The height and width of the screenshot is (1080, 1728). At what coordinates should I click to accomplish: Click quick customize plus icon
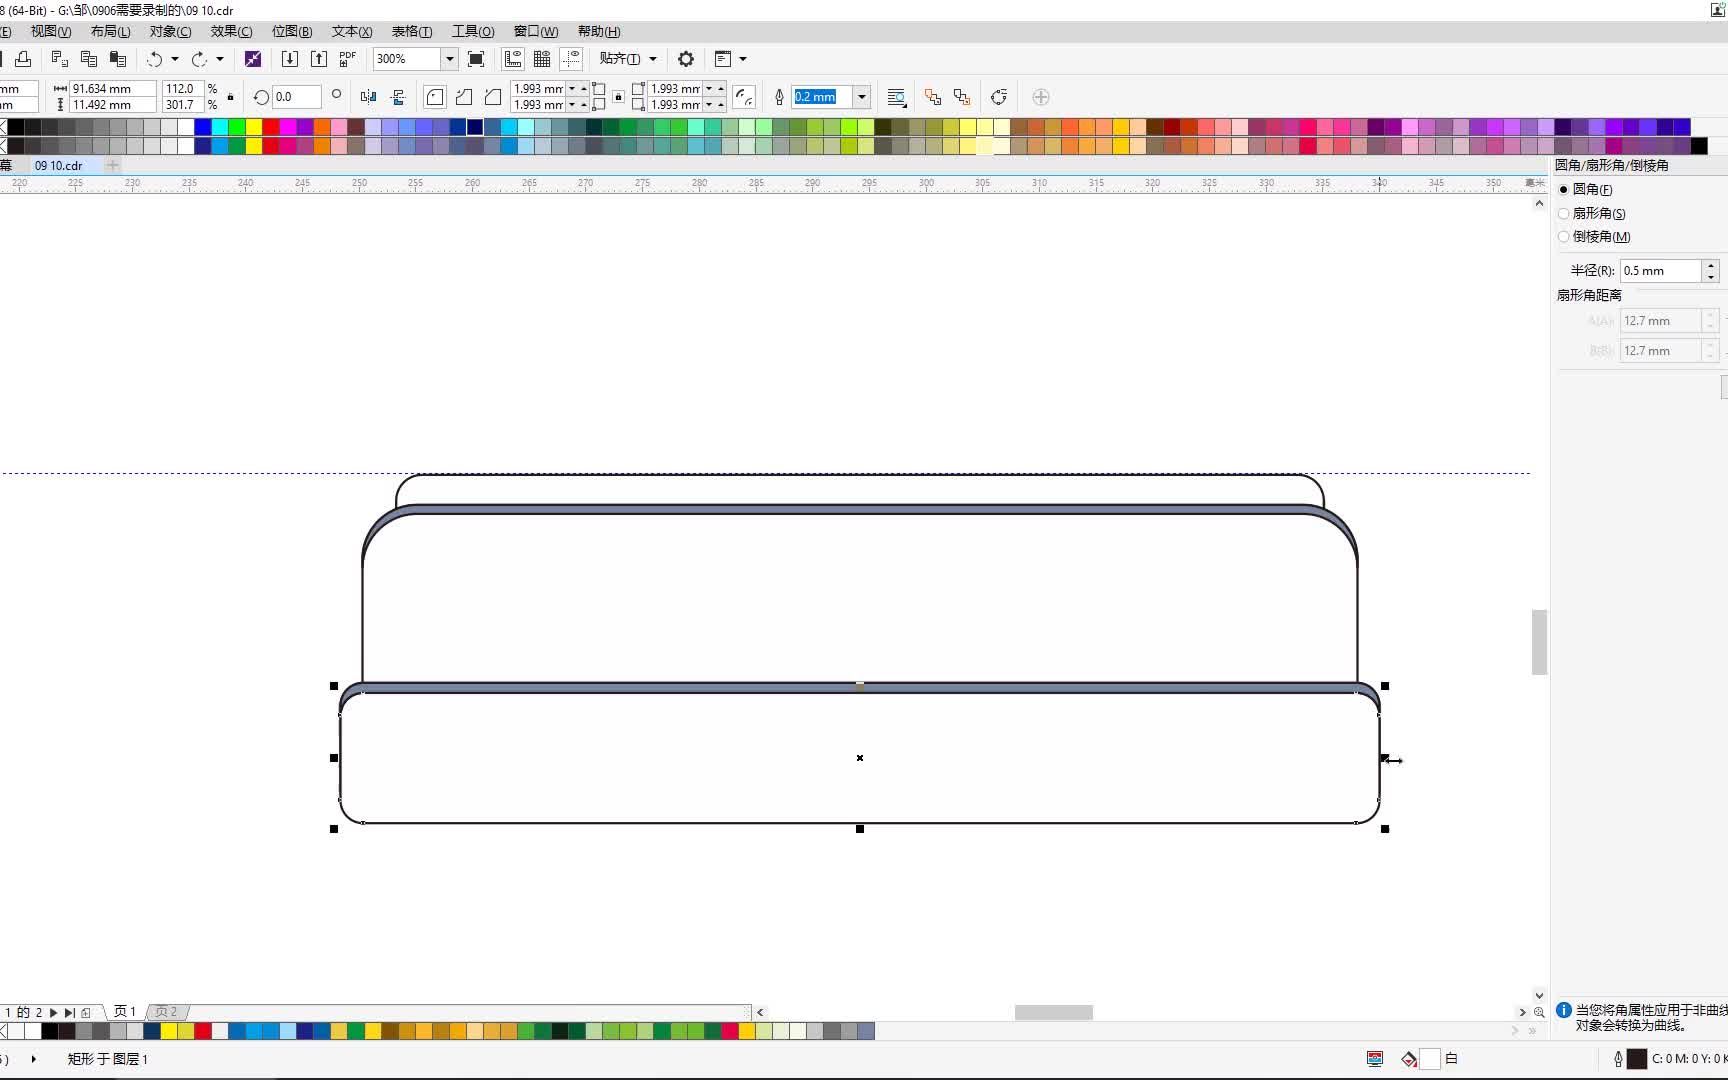[x=1041, y=97]
